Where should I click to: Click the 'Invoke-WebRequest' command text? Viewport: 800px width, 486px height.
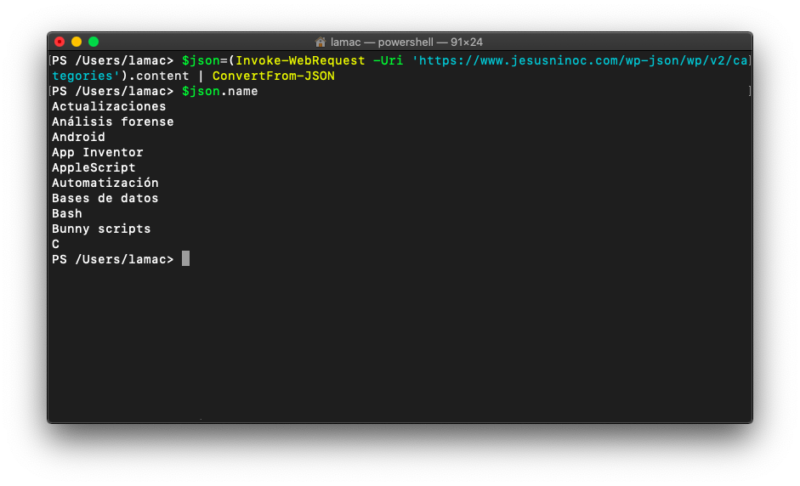point(301,61)
